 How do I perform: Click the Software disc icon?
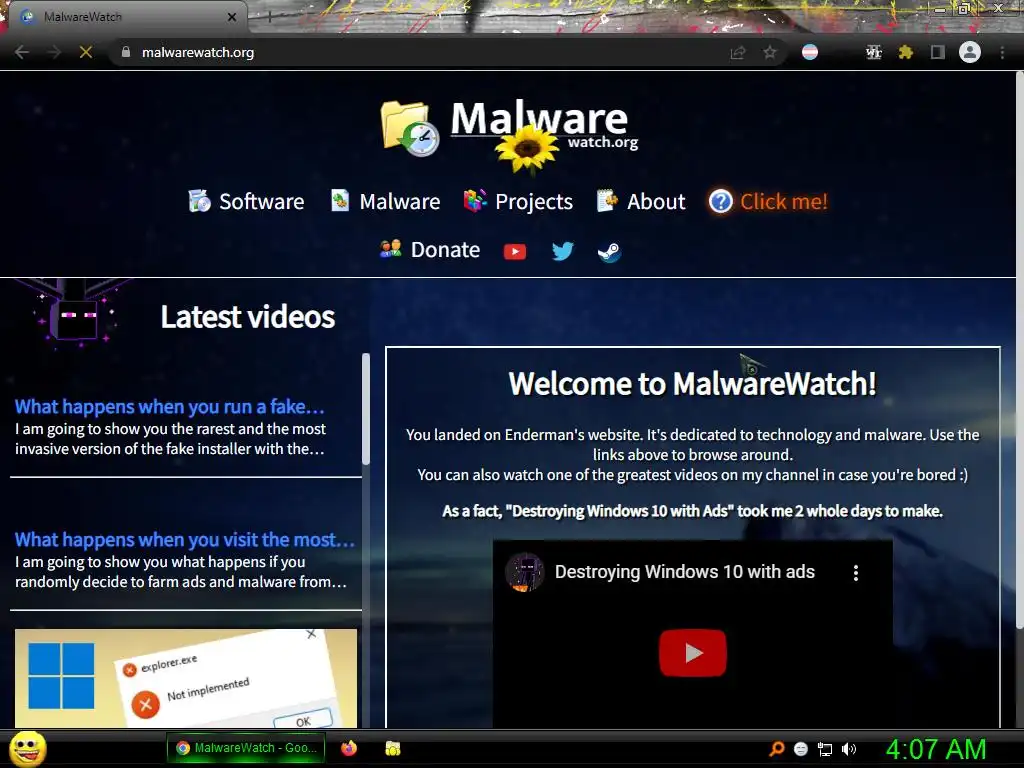pyautogui.click(x=200, y=201)
